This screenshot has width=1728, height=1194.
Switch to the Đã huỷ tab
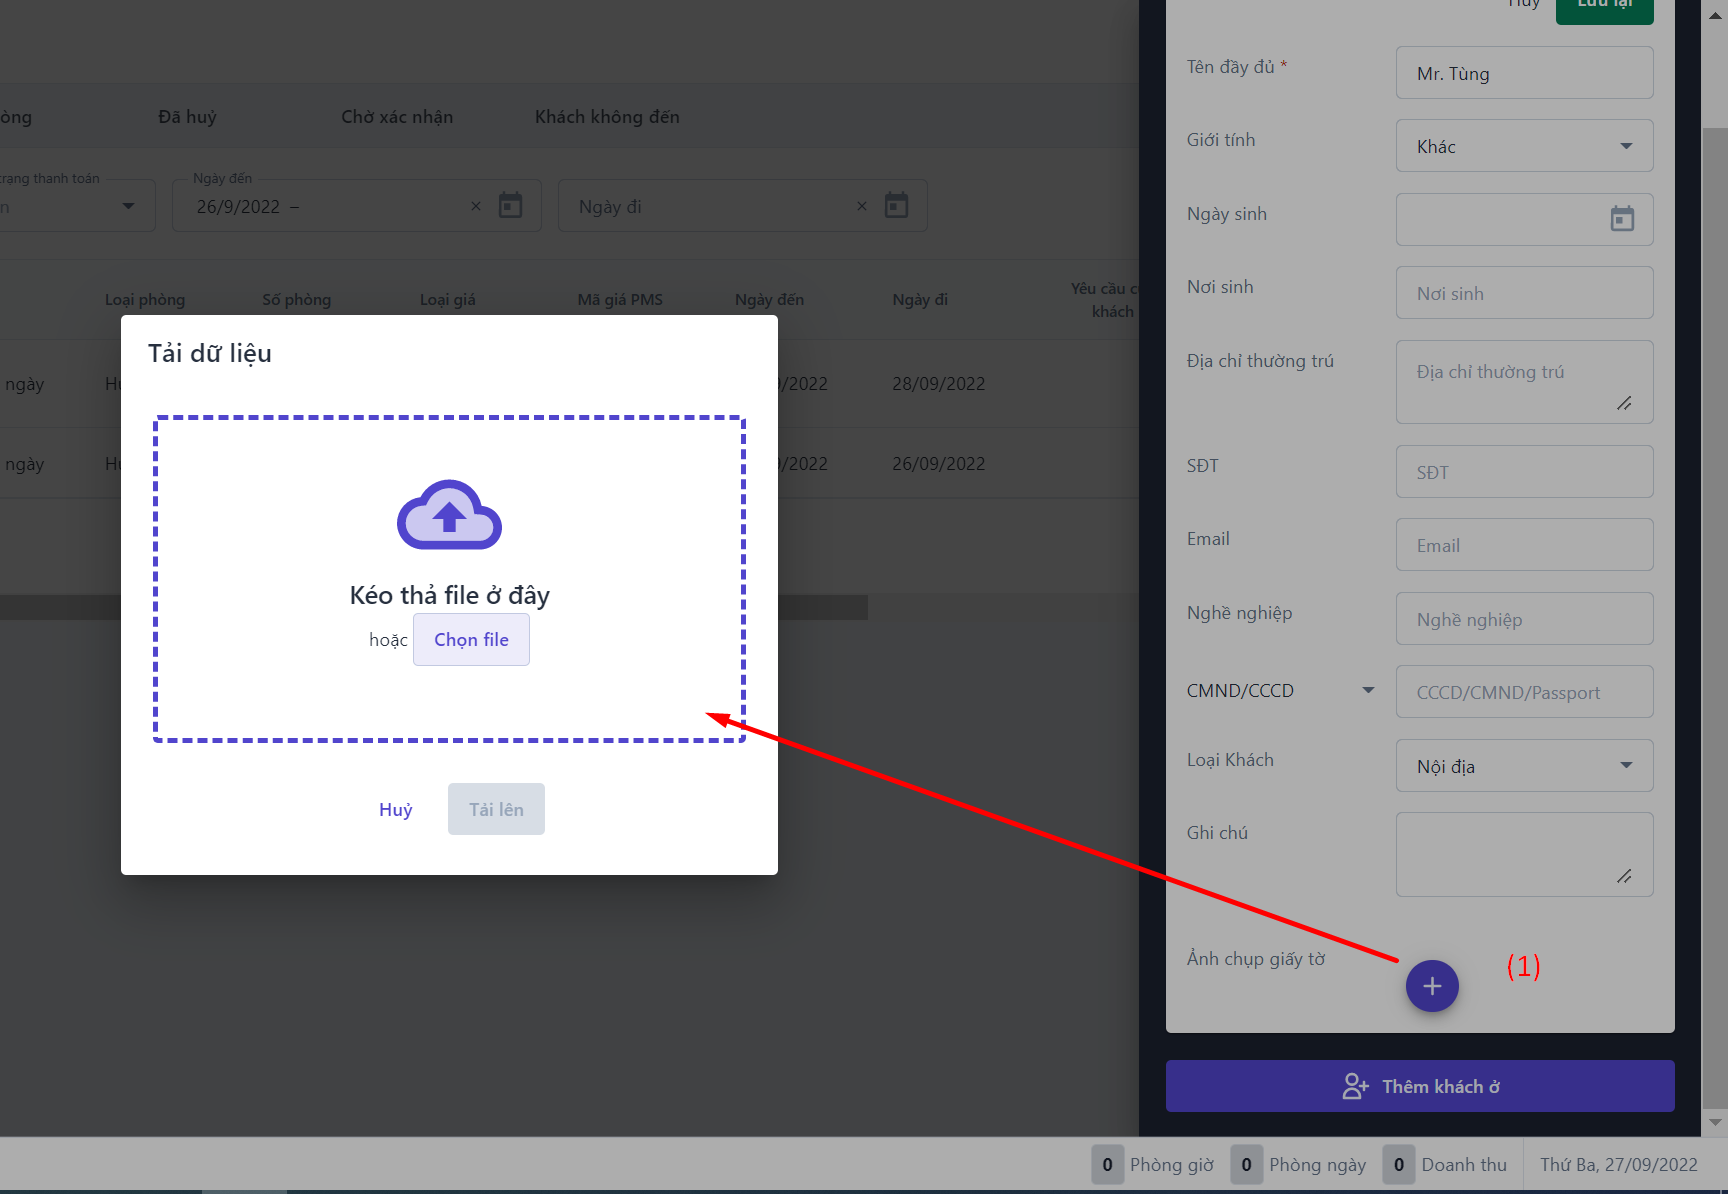click(187, 117)
